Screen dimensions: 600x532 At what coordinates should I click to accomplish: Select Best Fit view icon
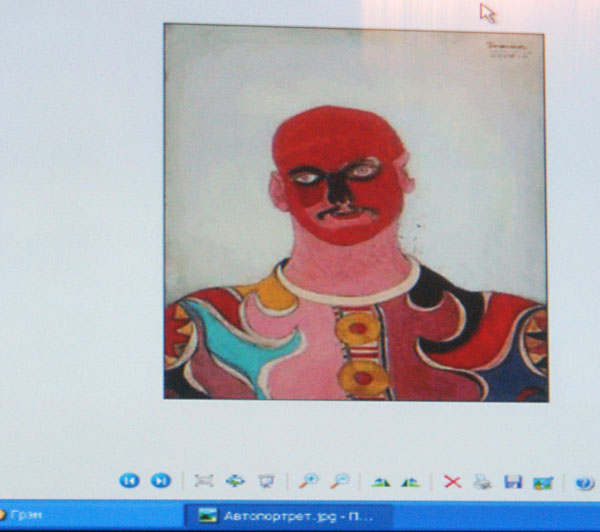(204, 481)
